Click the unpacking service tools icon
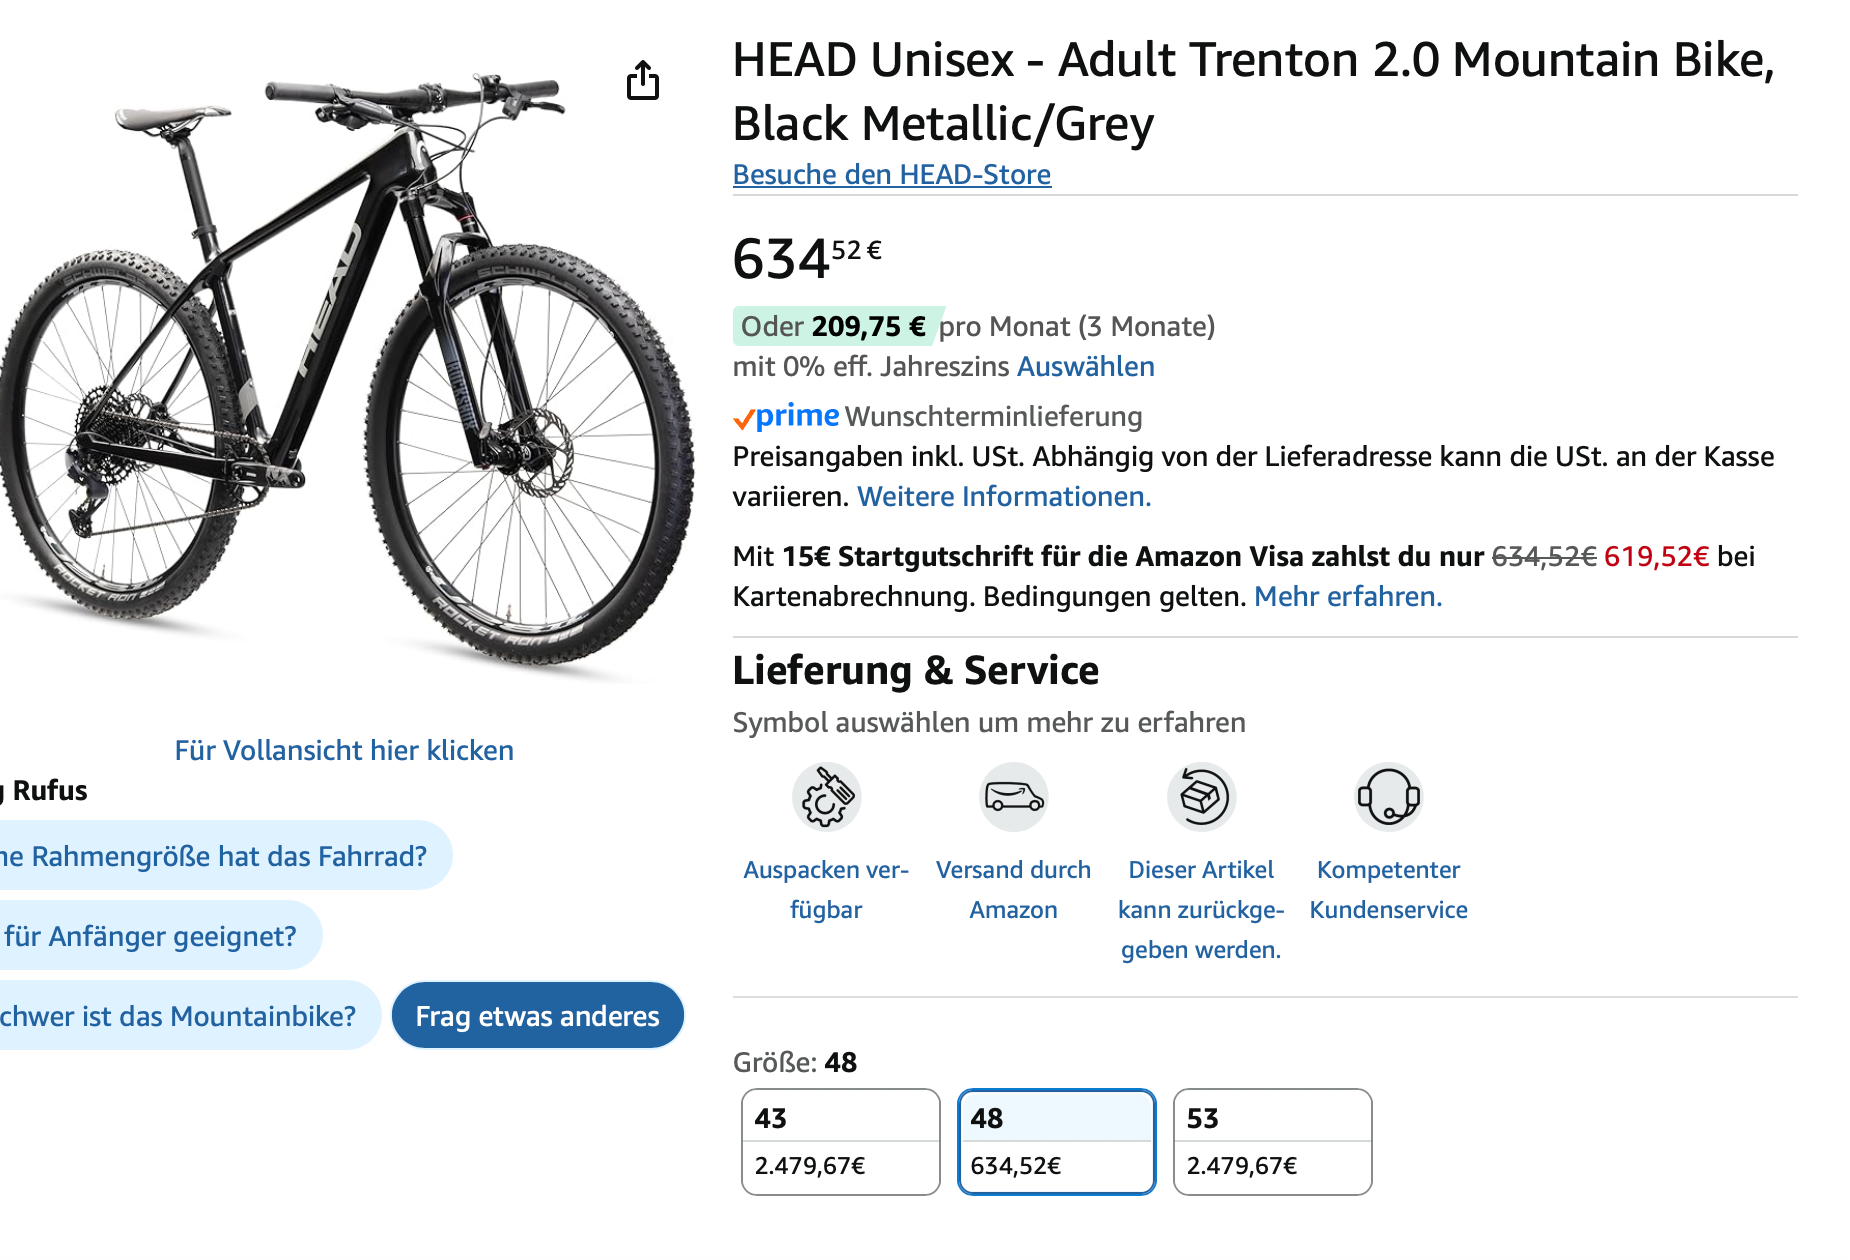The height and width of the screenshot is (1260, 1850). pos(826,797)
